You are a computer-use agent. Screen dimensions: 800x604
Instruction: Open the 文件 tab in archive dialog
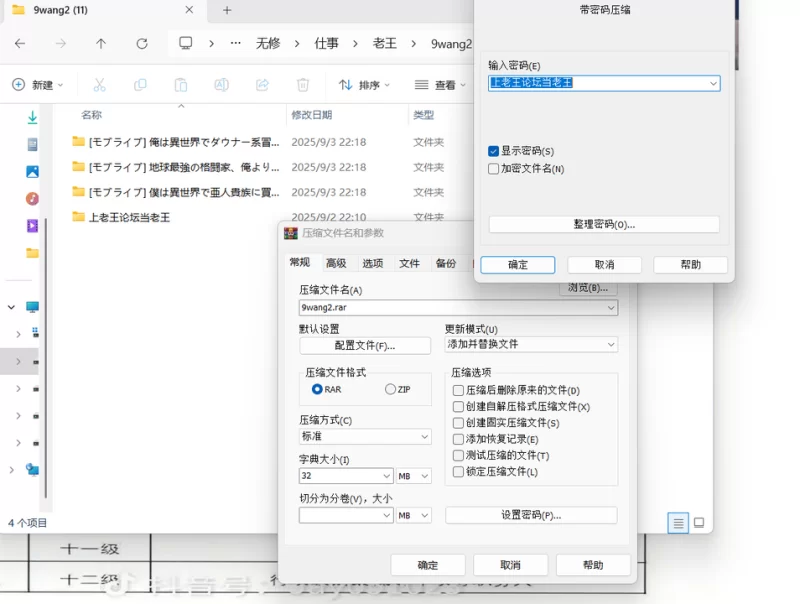[x=409, y=263]
